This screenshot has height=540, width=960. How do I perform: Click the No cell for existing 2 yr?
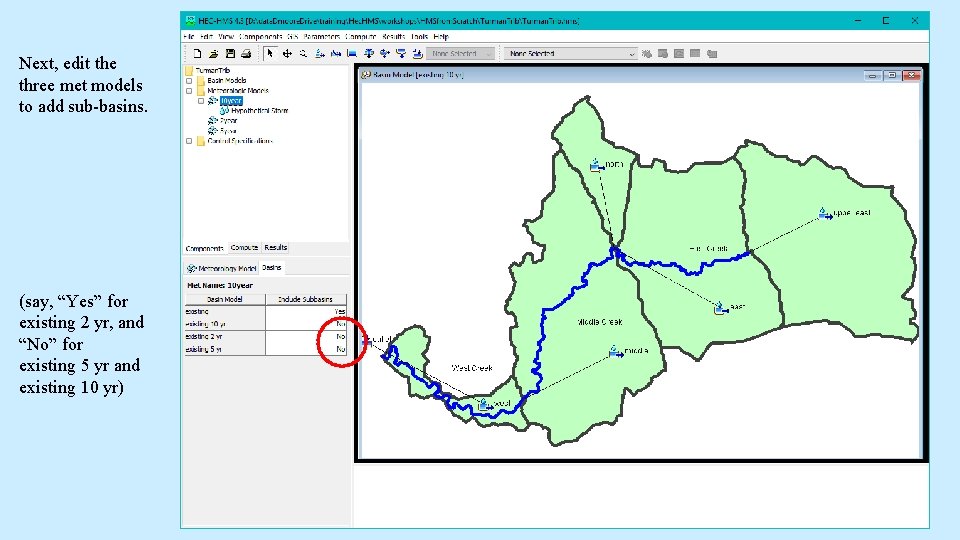(306, 337)
